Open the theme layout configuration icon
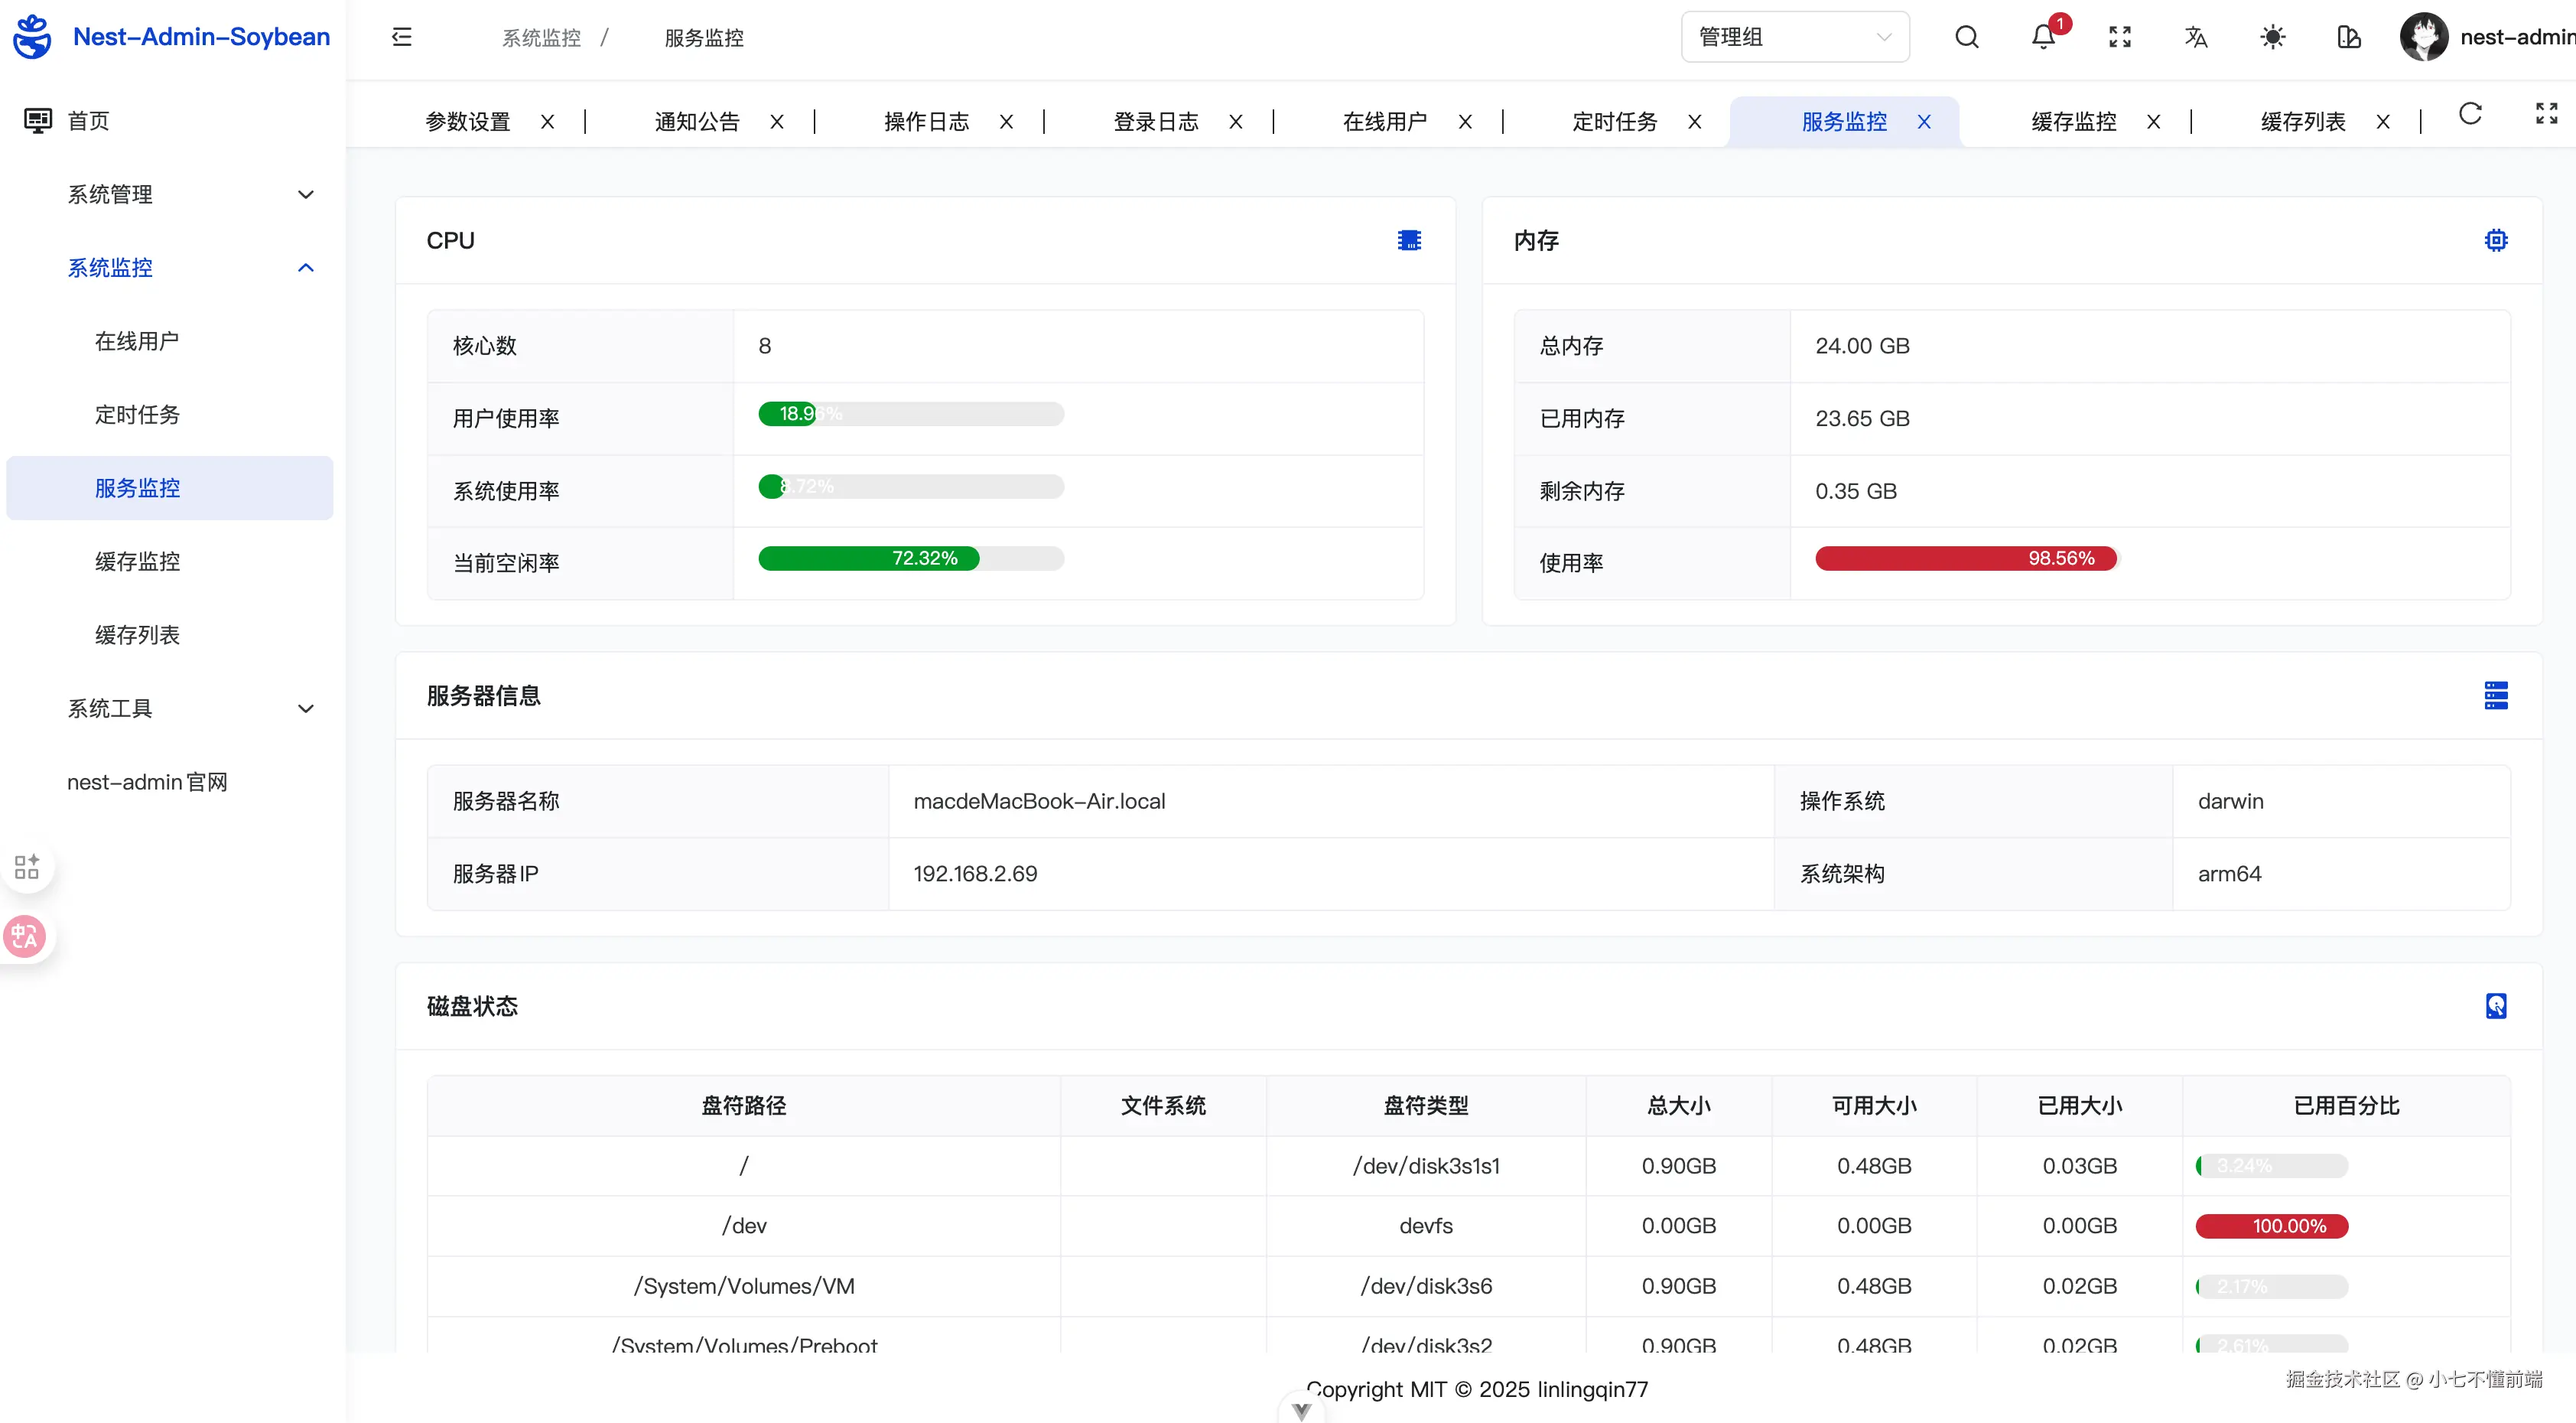2576x1423 pixels. [2349, 38]
